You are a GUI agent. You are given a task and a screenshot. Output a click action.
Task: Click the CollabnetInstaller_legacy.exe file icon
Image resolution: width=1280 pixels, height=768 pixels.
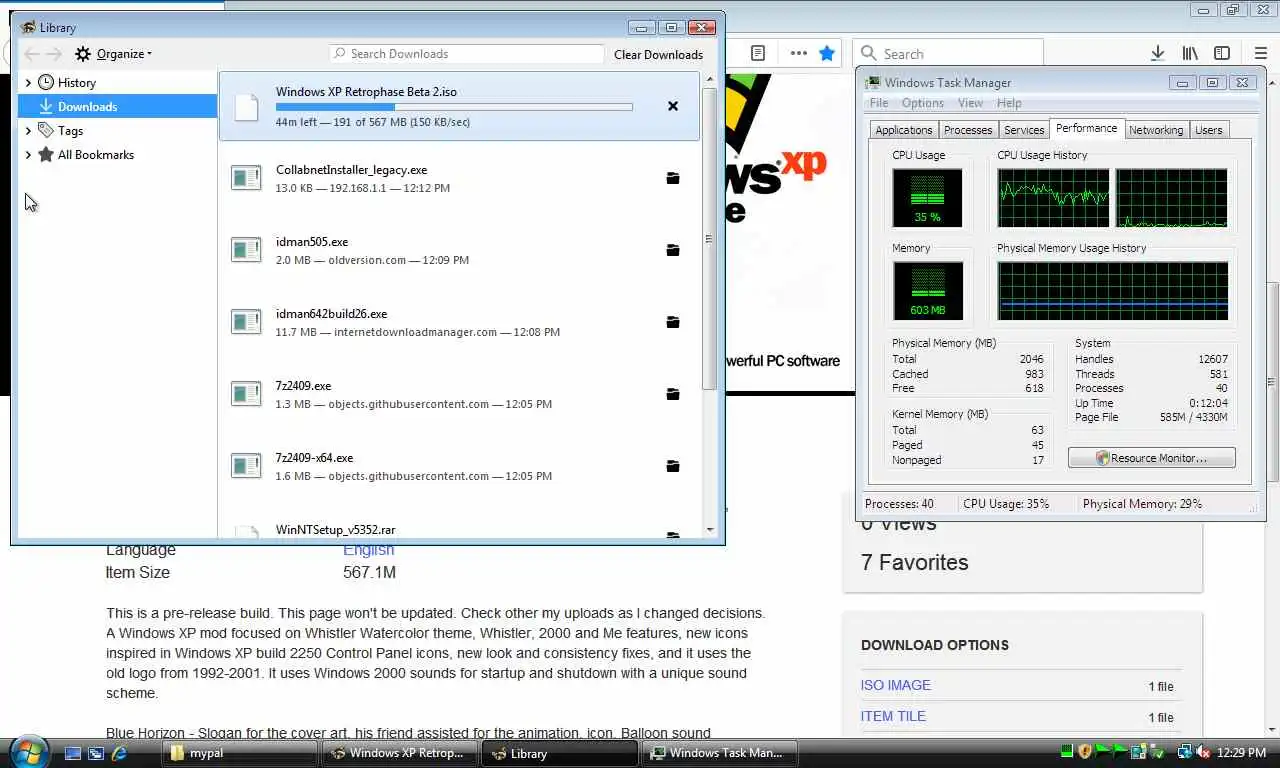(x=246, y=178)
